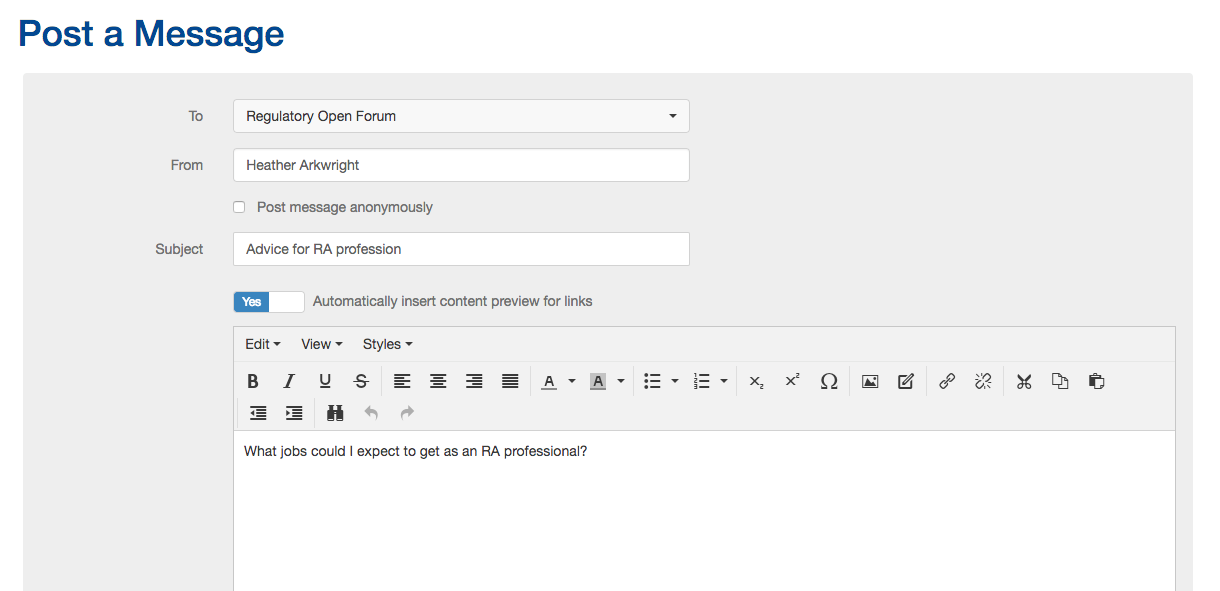
Task: Insert a bullet list
Action: click(652, 381)
